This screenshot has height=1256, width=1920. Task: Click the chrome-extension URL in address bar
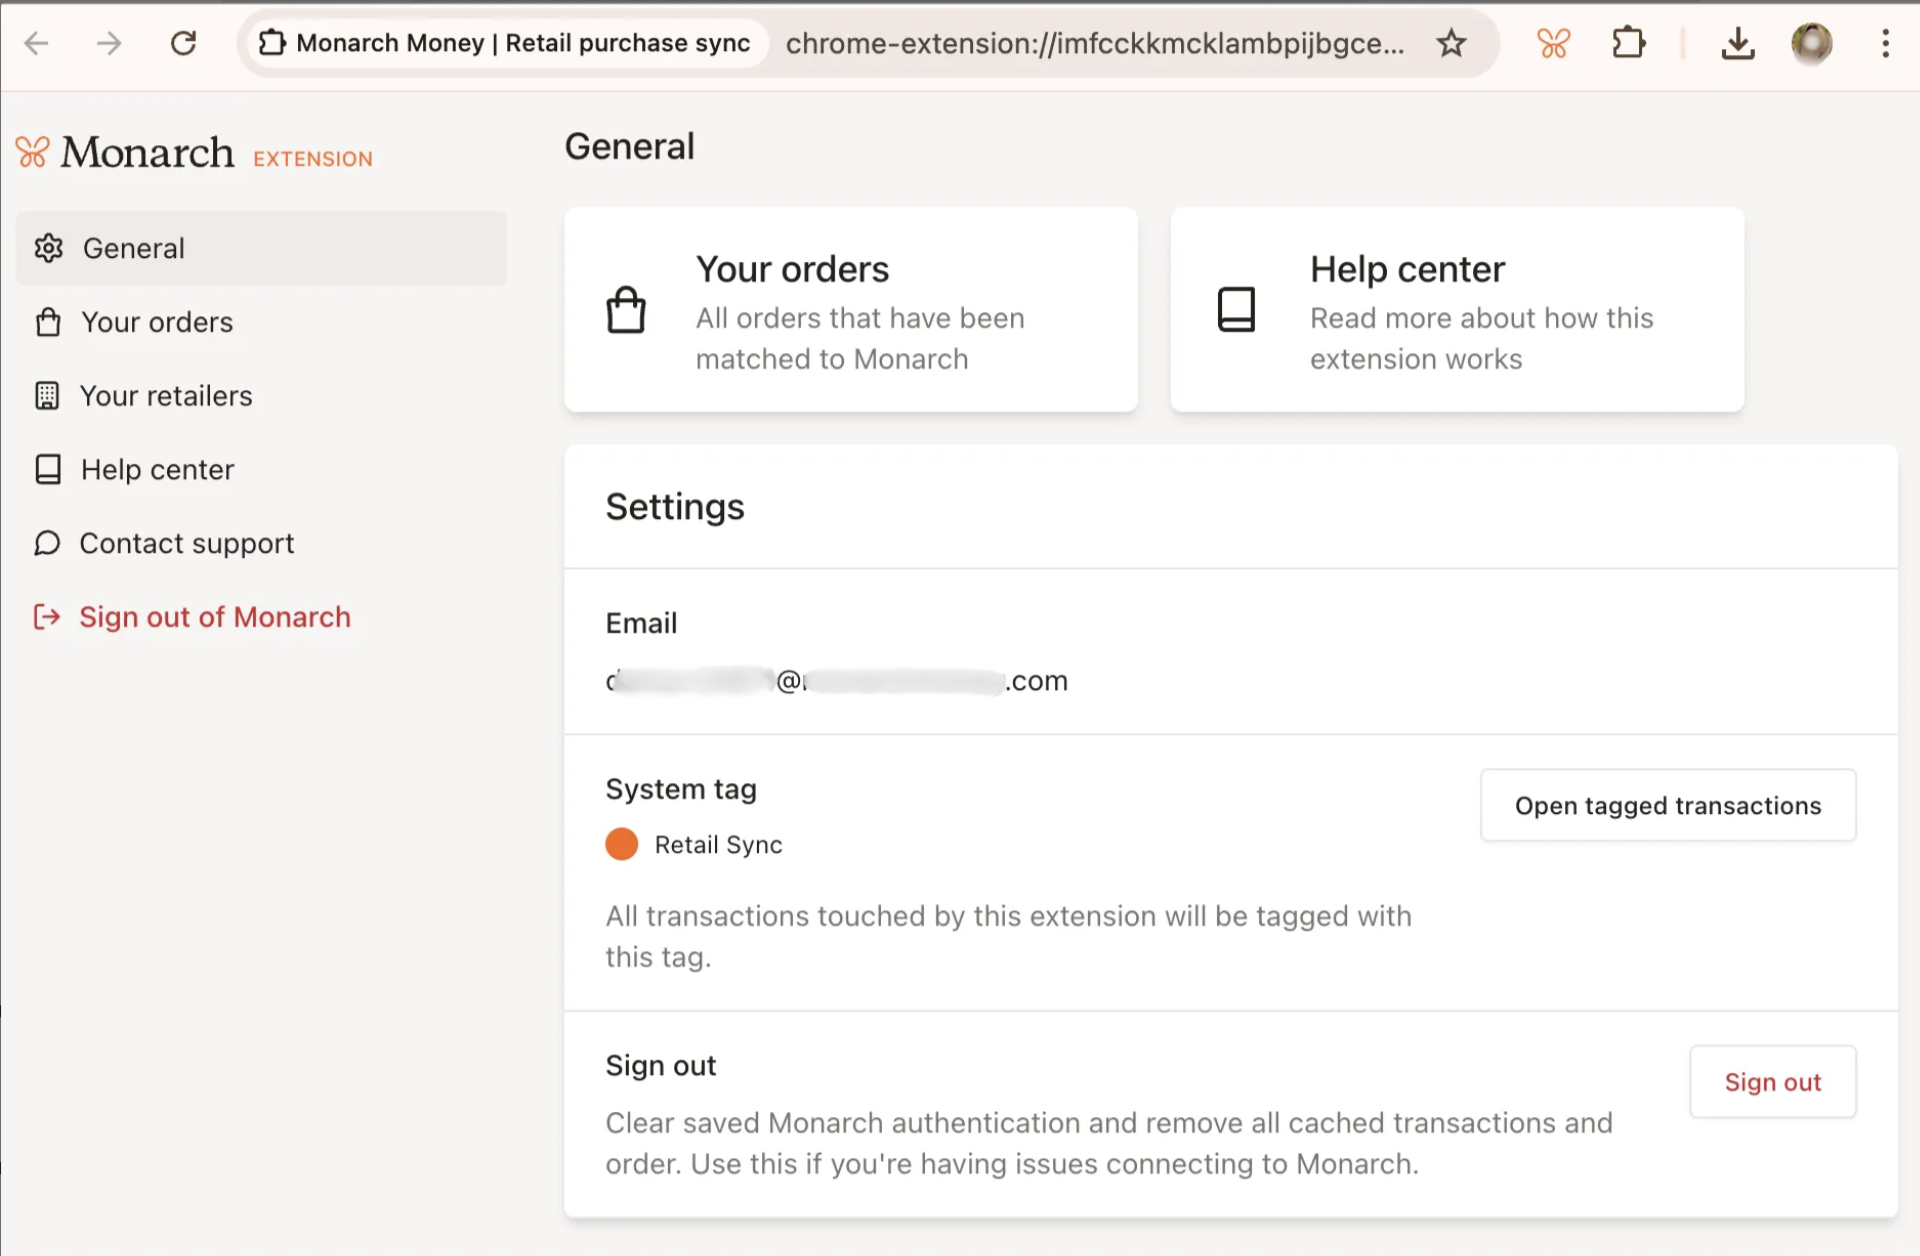pyautogui.click(x=1095, y=43)
